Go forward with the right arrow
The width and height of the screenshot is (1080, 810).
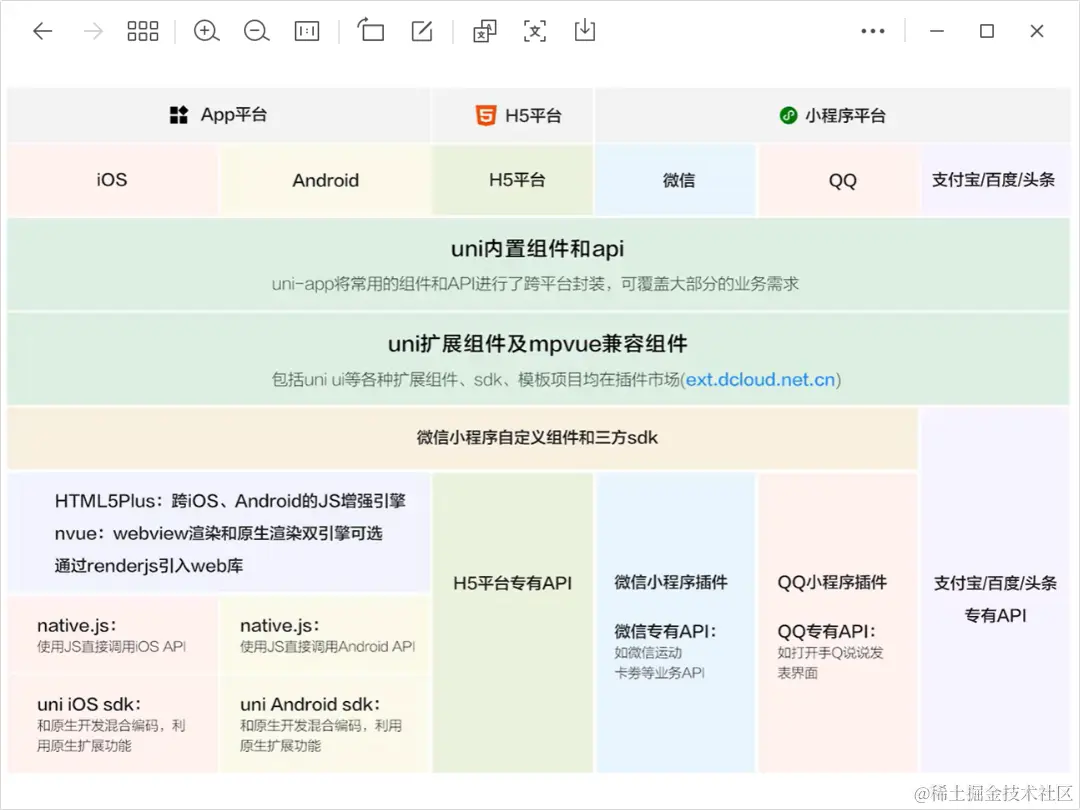coord(92,31)
